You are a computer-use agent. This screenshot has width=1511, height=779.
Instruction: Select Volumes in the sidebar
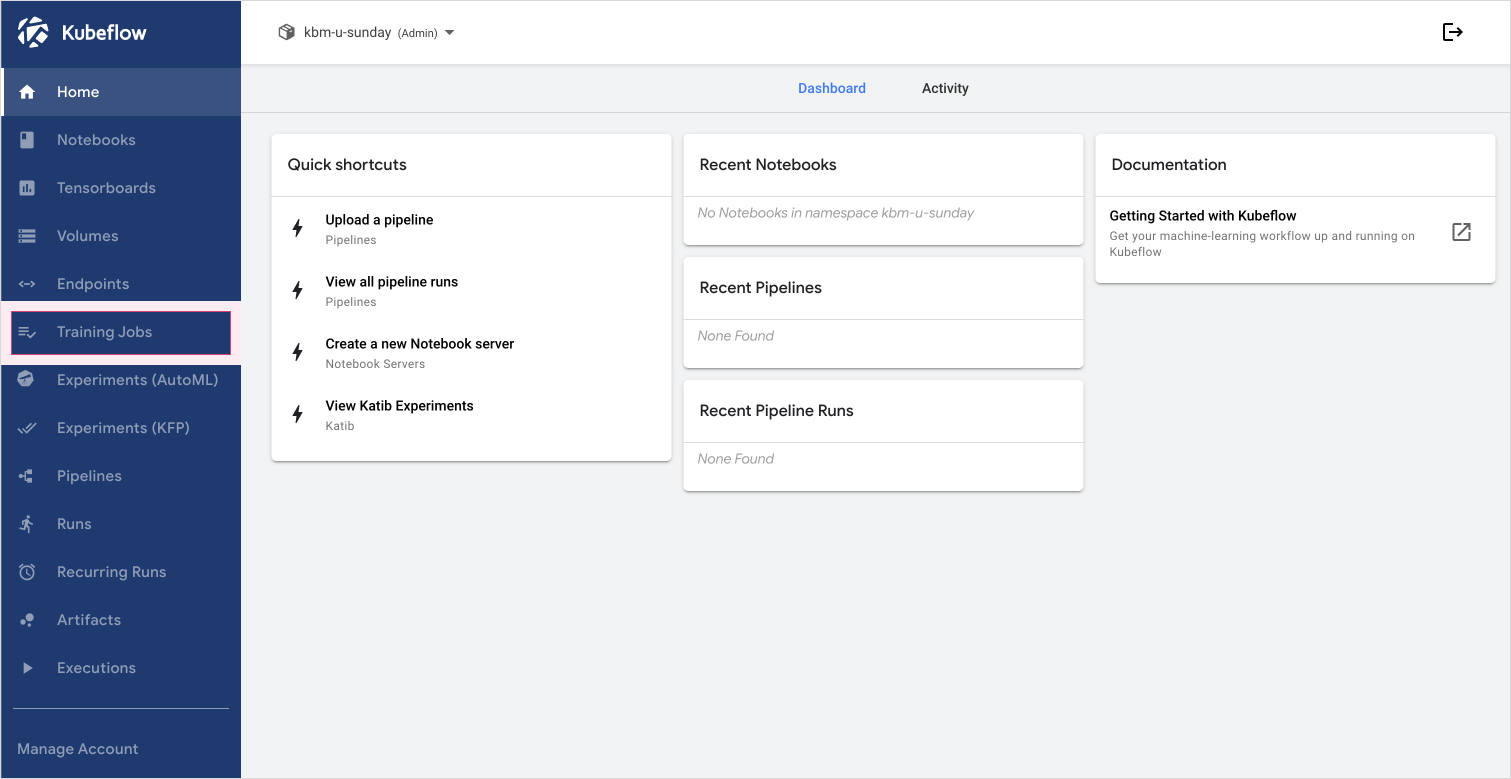coord(121,236)
